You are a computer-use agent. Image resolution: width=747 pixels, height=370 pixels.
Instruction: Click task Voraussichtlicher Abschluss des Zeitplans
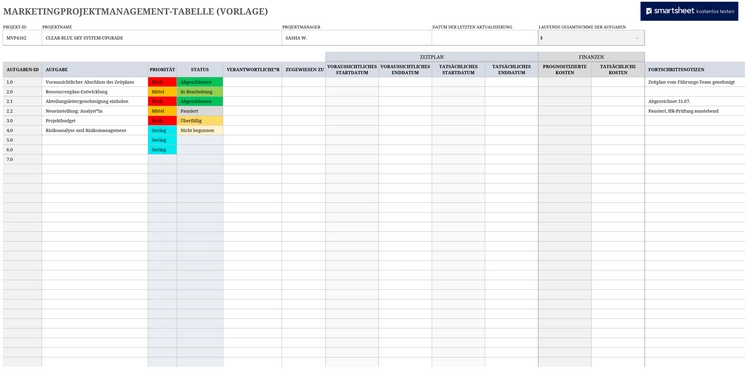(x=95, y=82)
